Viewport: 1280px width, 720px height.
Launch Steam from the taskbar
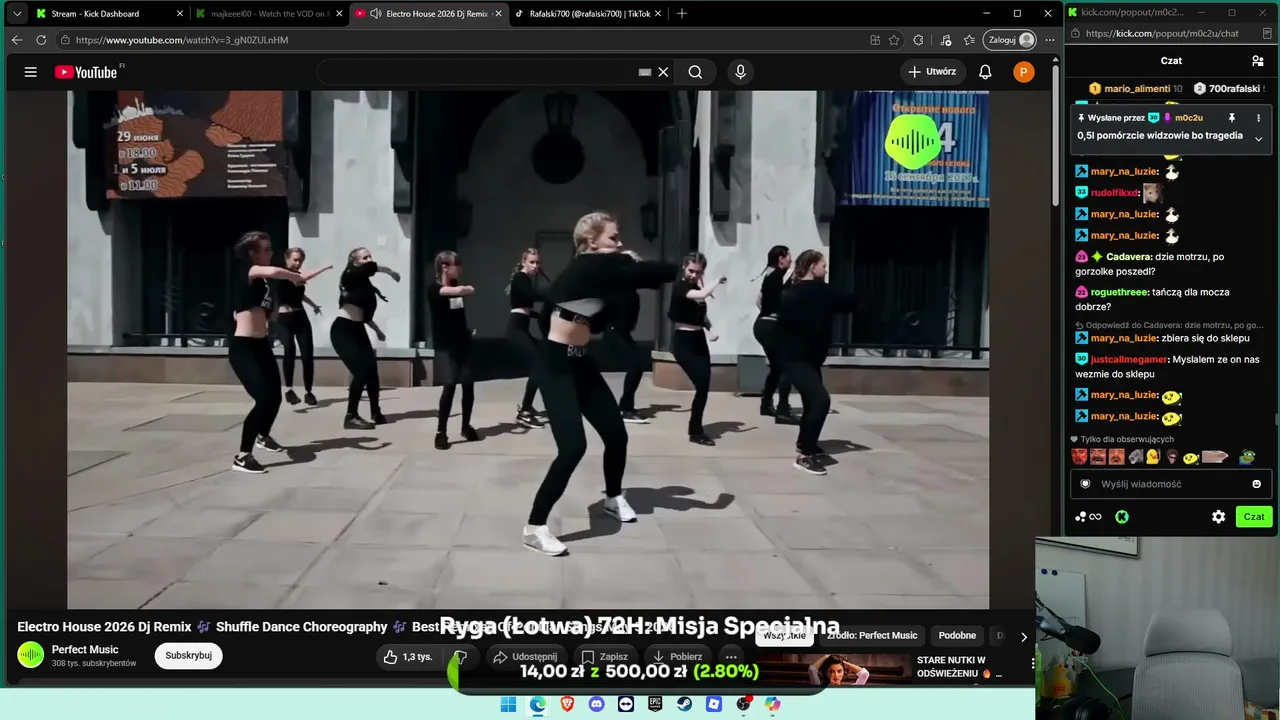tap(685, 705)
